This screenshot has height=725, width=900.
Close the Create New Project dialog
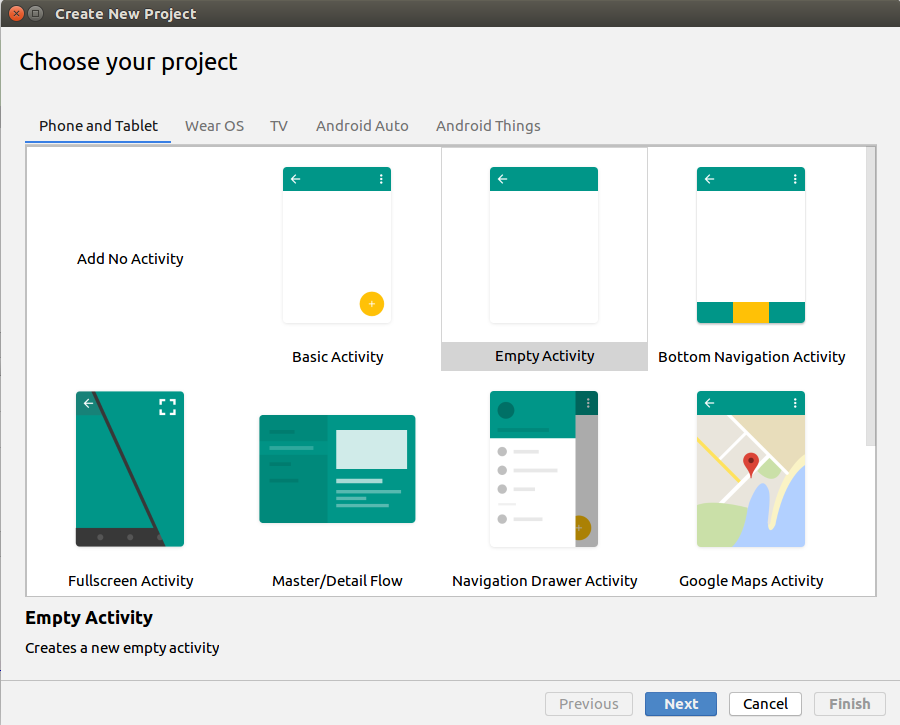pyautogui.click(x=17, y=13)
